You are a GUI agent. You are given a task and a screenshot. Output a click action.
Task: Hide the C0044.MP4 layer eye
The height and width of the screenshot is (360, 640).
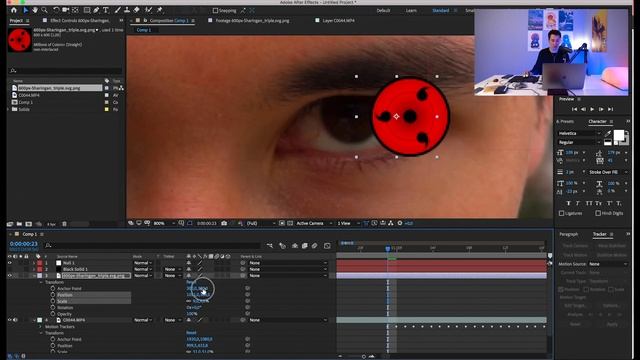coord(10,320)
